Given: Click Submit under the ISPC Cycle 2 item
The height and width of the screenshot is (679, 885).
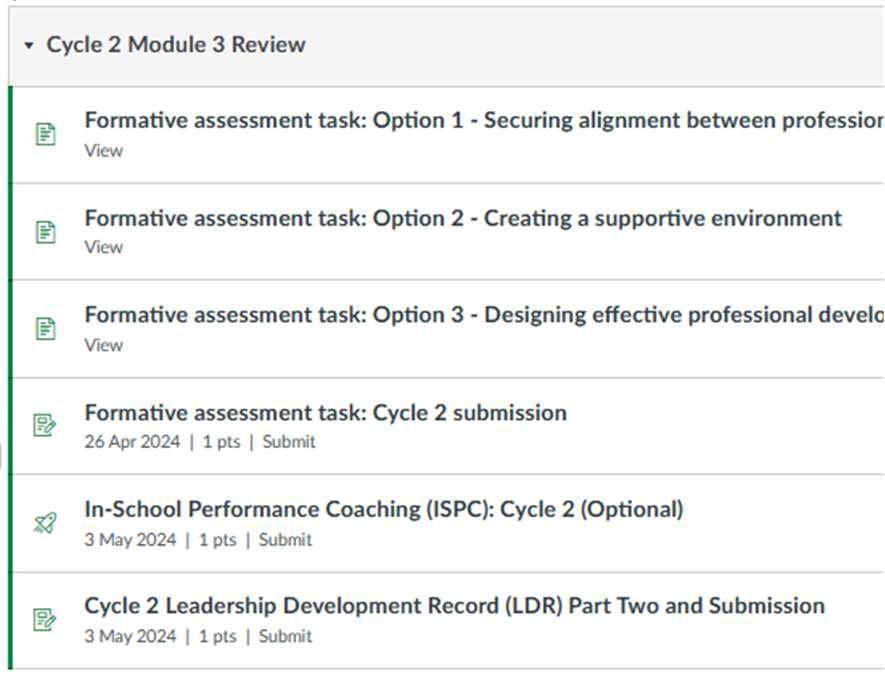Looking at the screenshot, I should (x=285, y=540).
